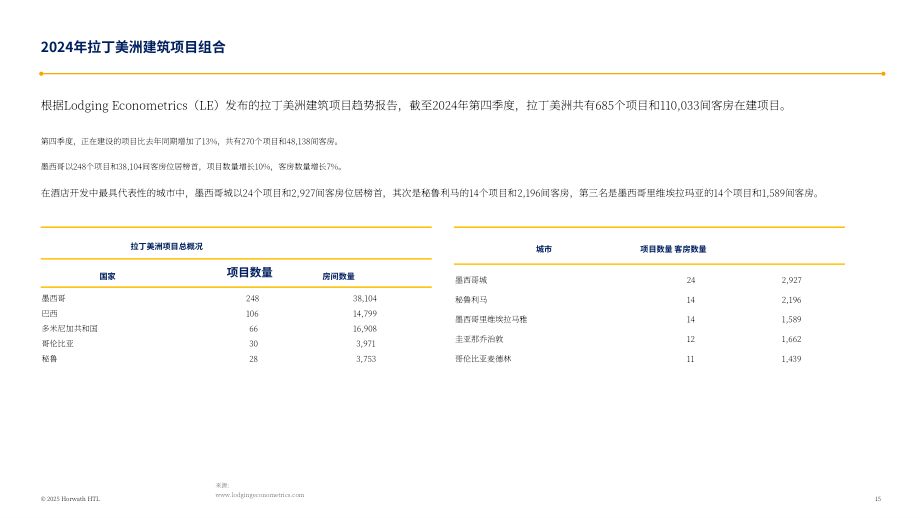The width and height of the screenshot is (920, 518).
Task: Select the 圭亚那乔治敦 city row label
Action: point(479,339)
